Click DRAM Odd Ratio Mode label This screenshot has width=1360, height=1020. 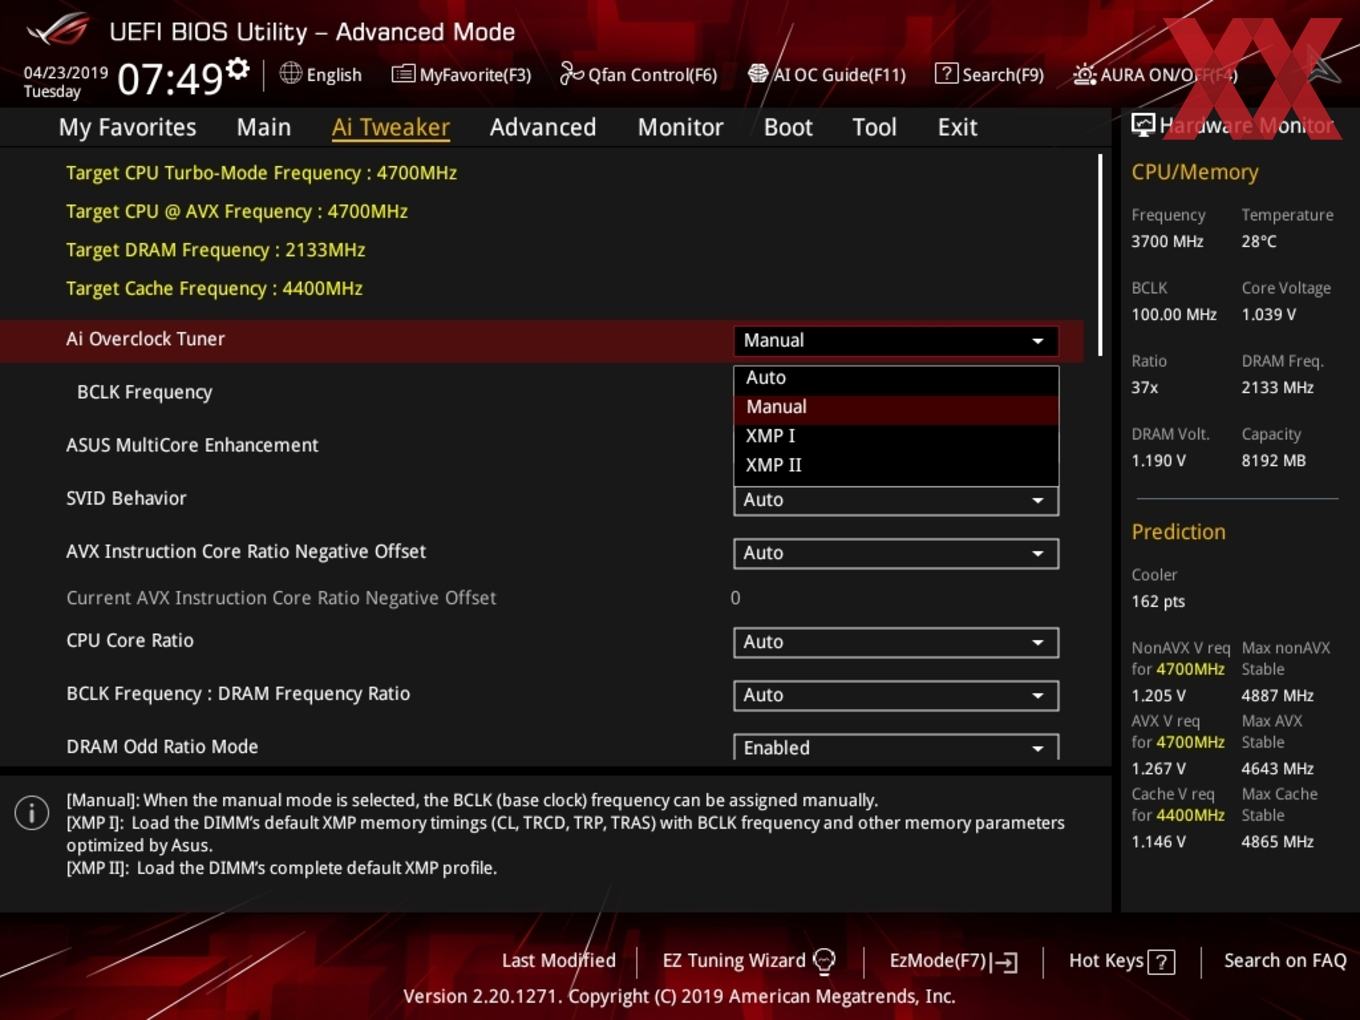pos(162,746)
